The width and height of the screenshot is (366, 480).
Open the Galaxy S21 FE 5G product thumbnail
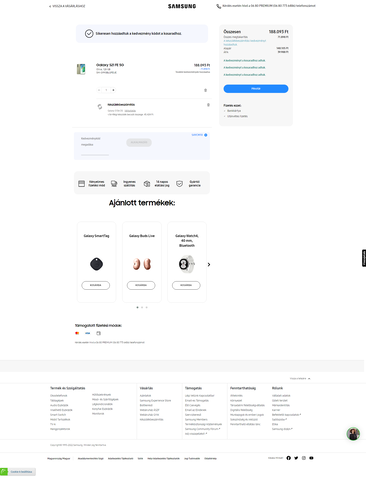pos(81,69)
